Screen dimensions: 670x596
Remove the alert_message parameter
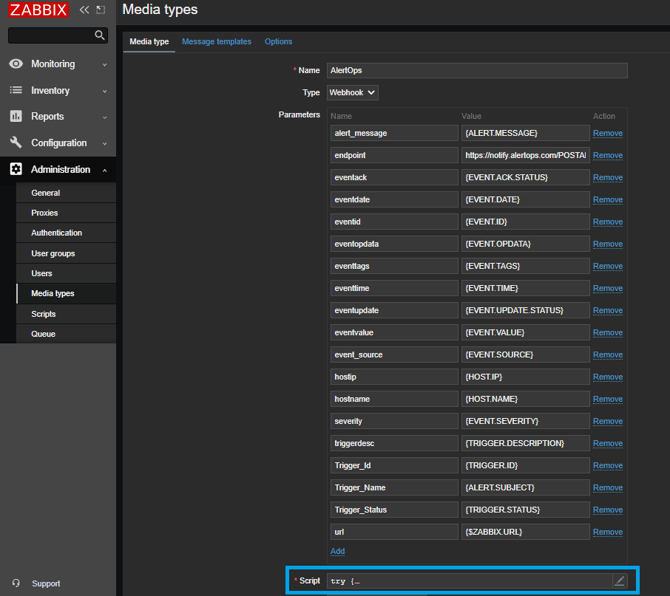pos(607,133)
